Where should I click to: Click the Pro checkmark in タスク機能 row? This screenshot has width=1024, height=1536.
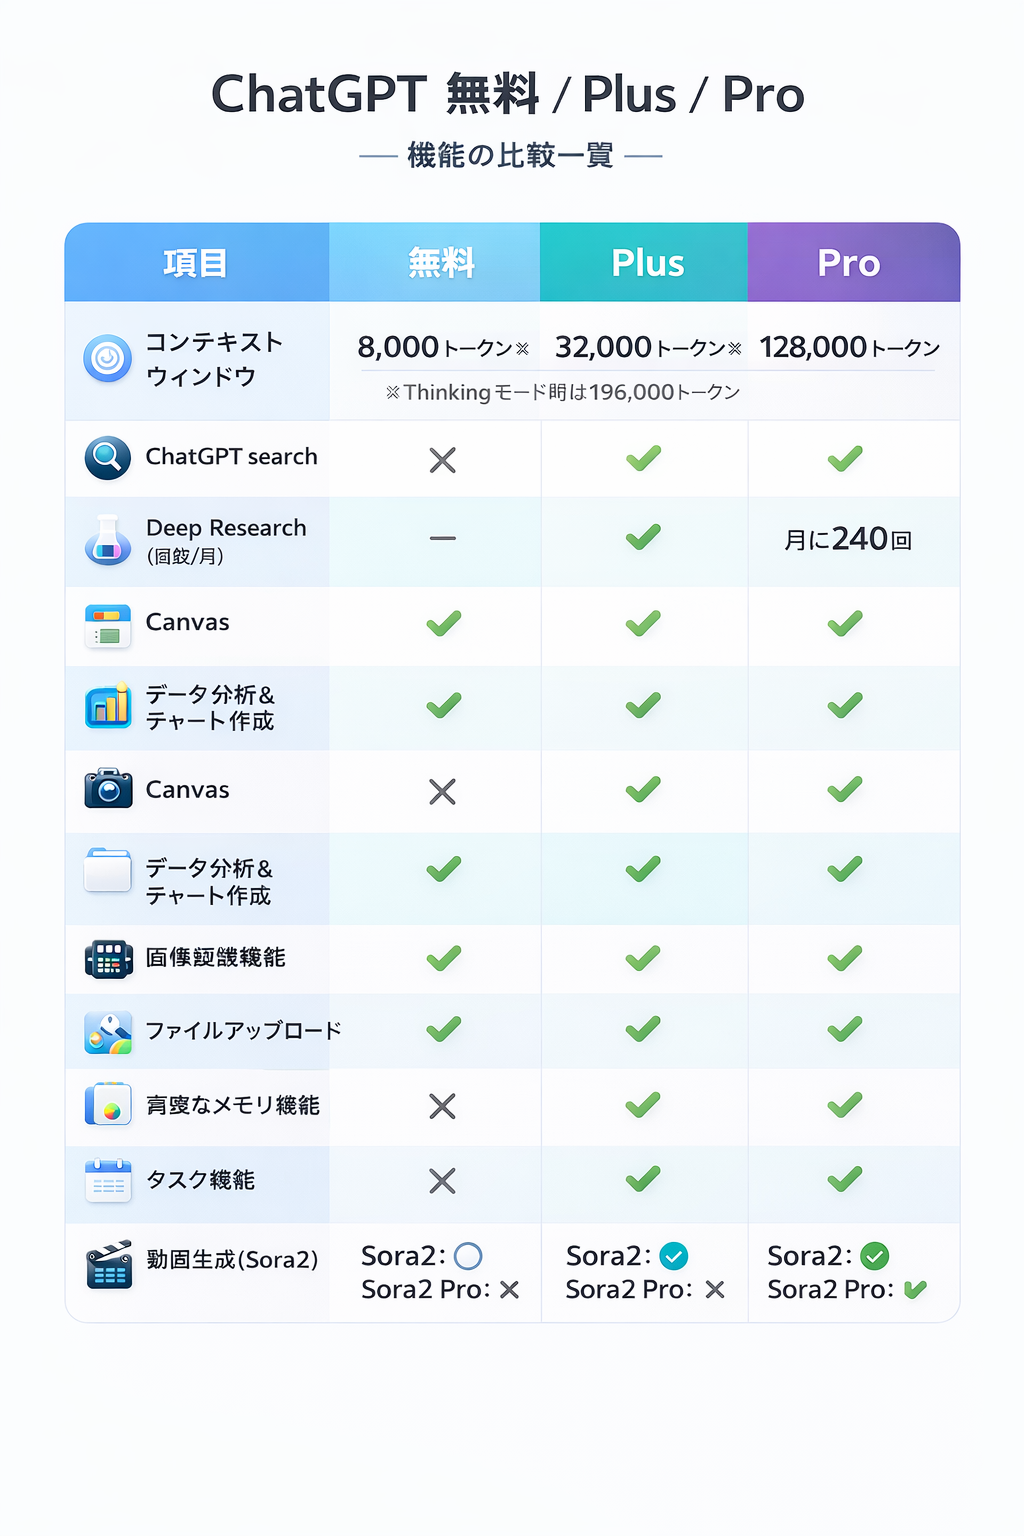pyautogui.click(x=845, y=1179)
